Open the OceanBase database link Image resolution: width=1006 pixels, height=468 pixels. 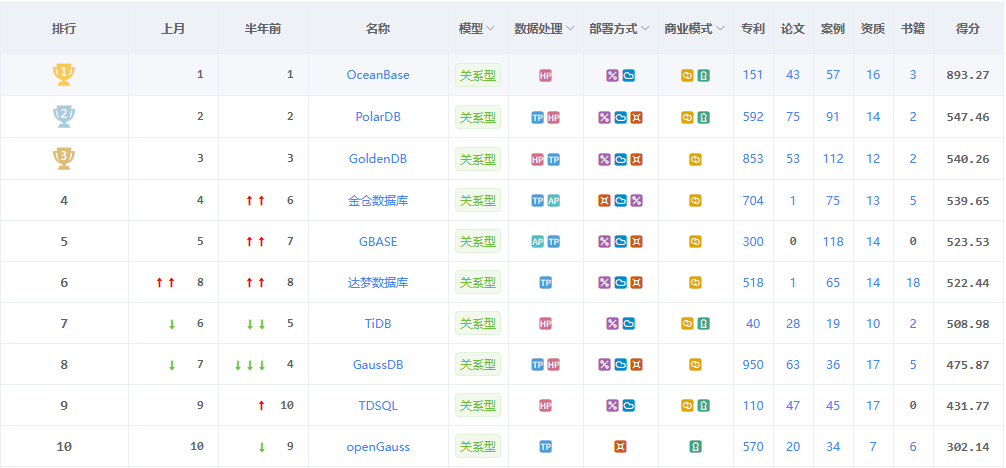point(378,75)
